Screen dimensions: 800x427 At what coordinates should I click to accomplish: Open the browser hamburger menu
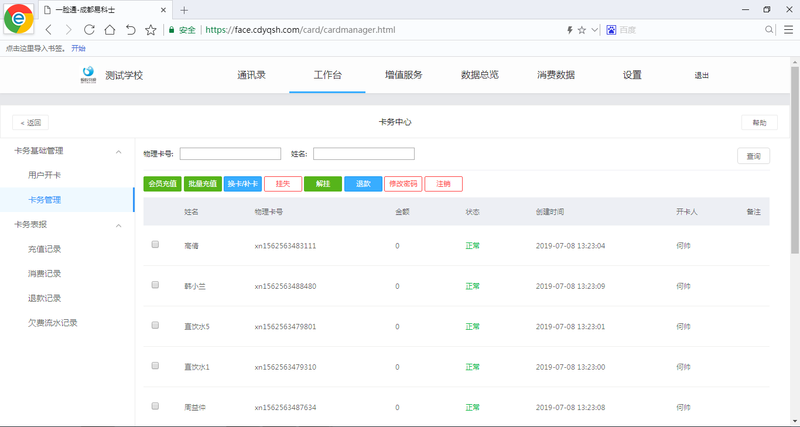[x=787, y=30]
